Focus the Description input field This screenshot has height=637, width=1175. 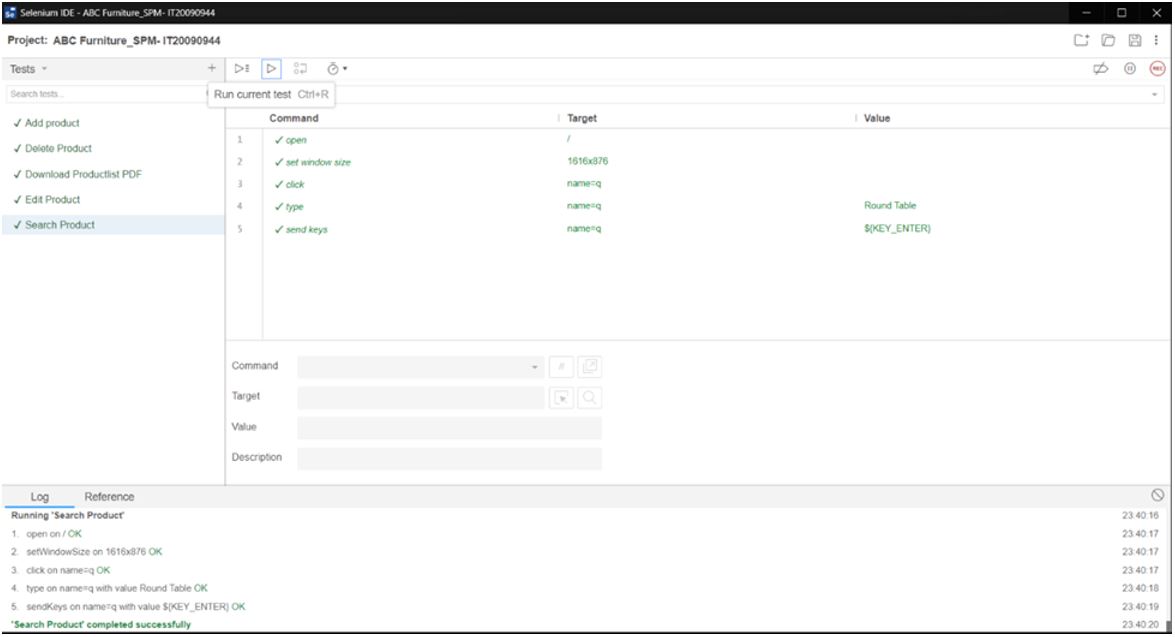[449, 459]
